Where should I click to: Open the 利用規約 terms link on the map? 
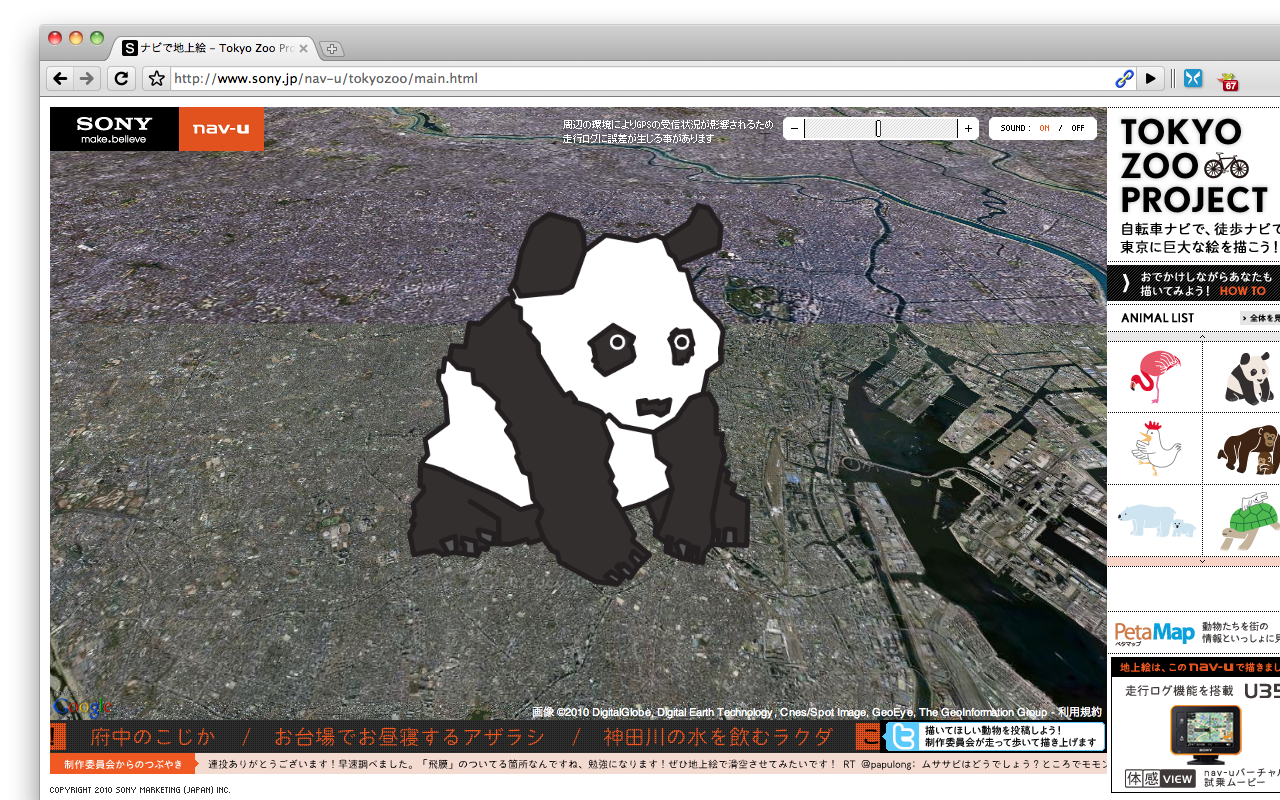pyautogui.click(x=1080, y=712)
